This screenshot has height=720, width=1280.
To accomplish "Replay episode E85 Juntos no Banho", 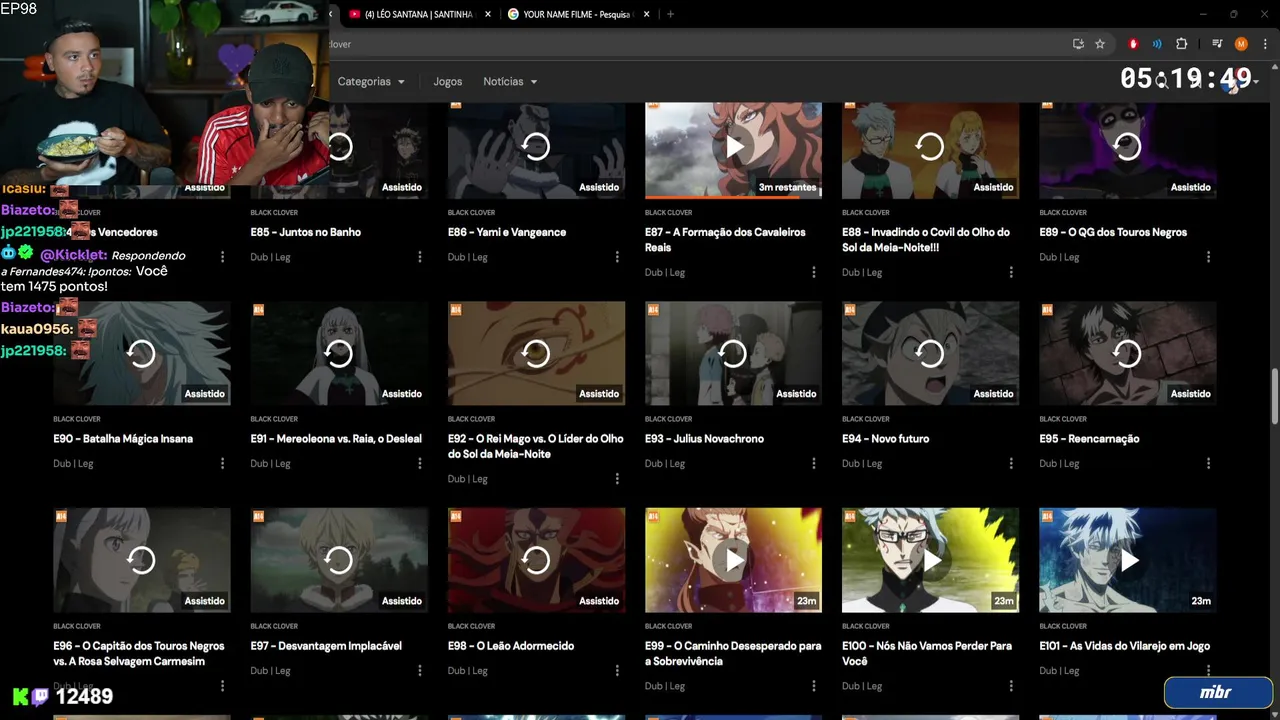I will pyautogui.click(x=340, y=147).
